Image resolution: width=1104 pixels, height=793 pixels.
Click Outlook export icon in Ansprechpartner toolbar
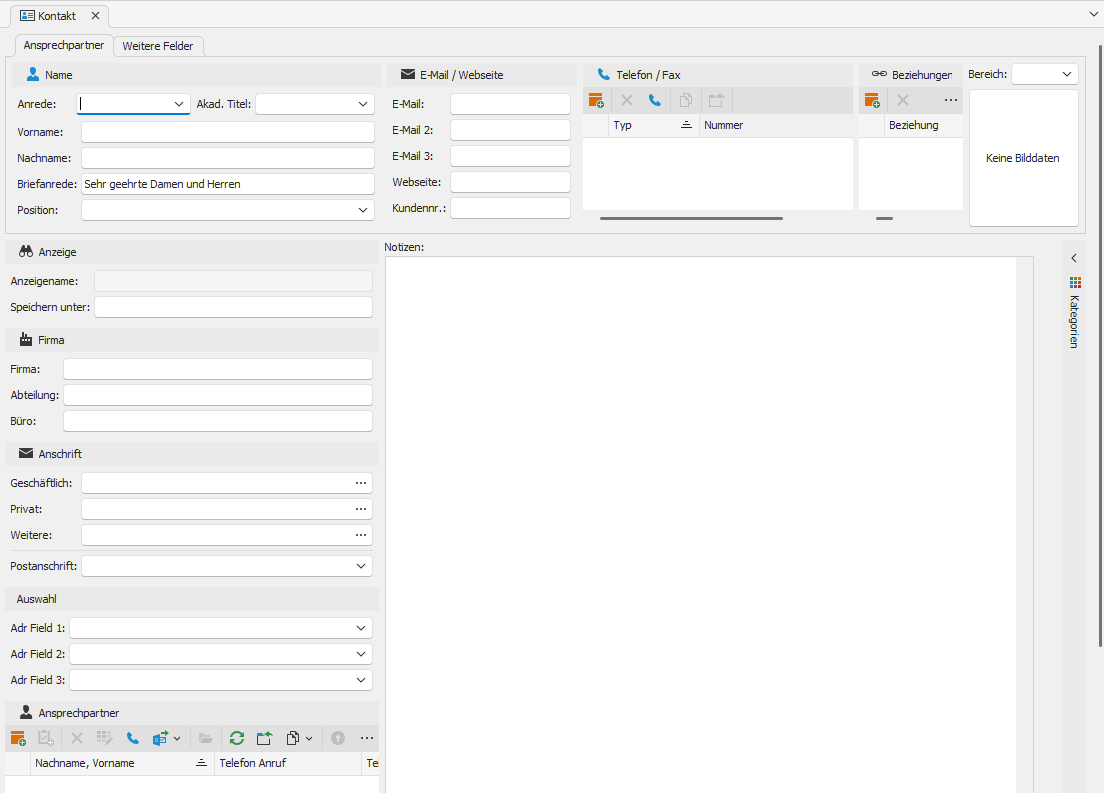(160, 739)
